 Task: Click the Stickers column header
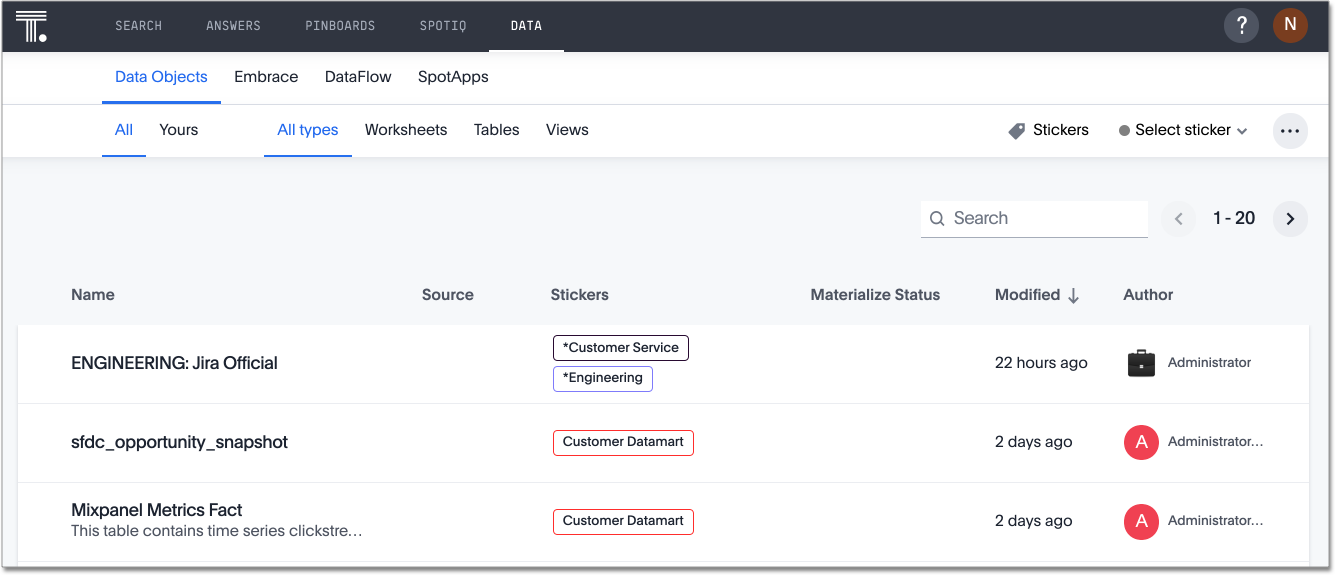[x=580, y=295]
